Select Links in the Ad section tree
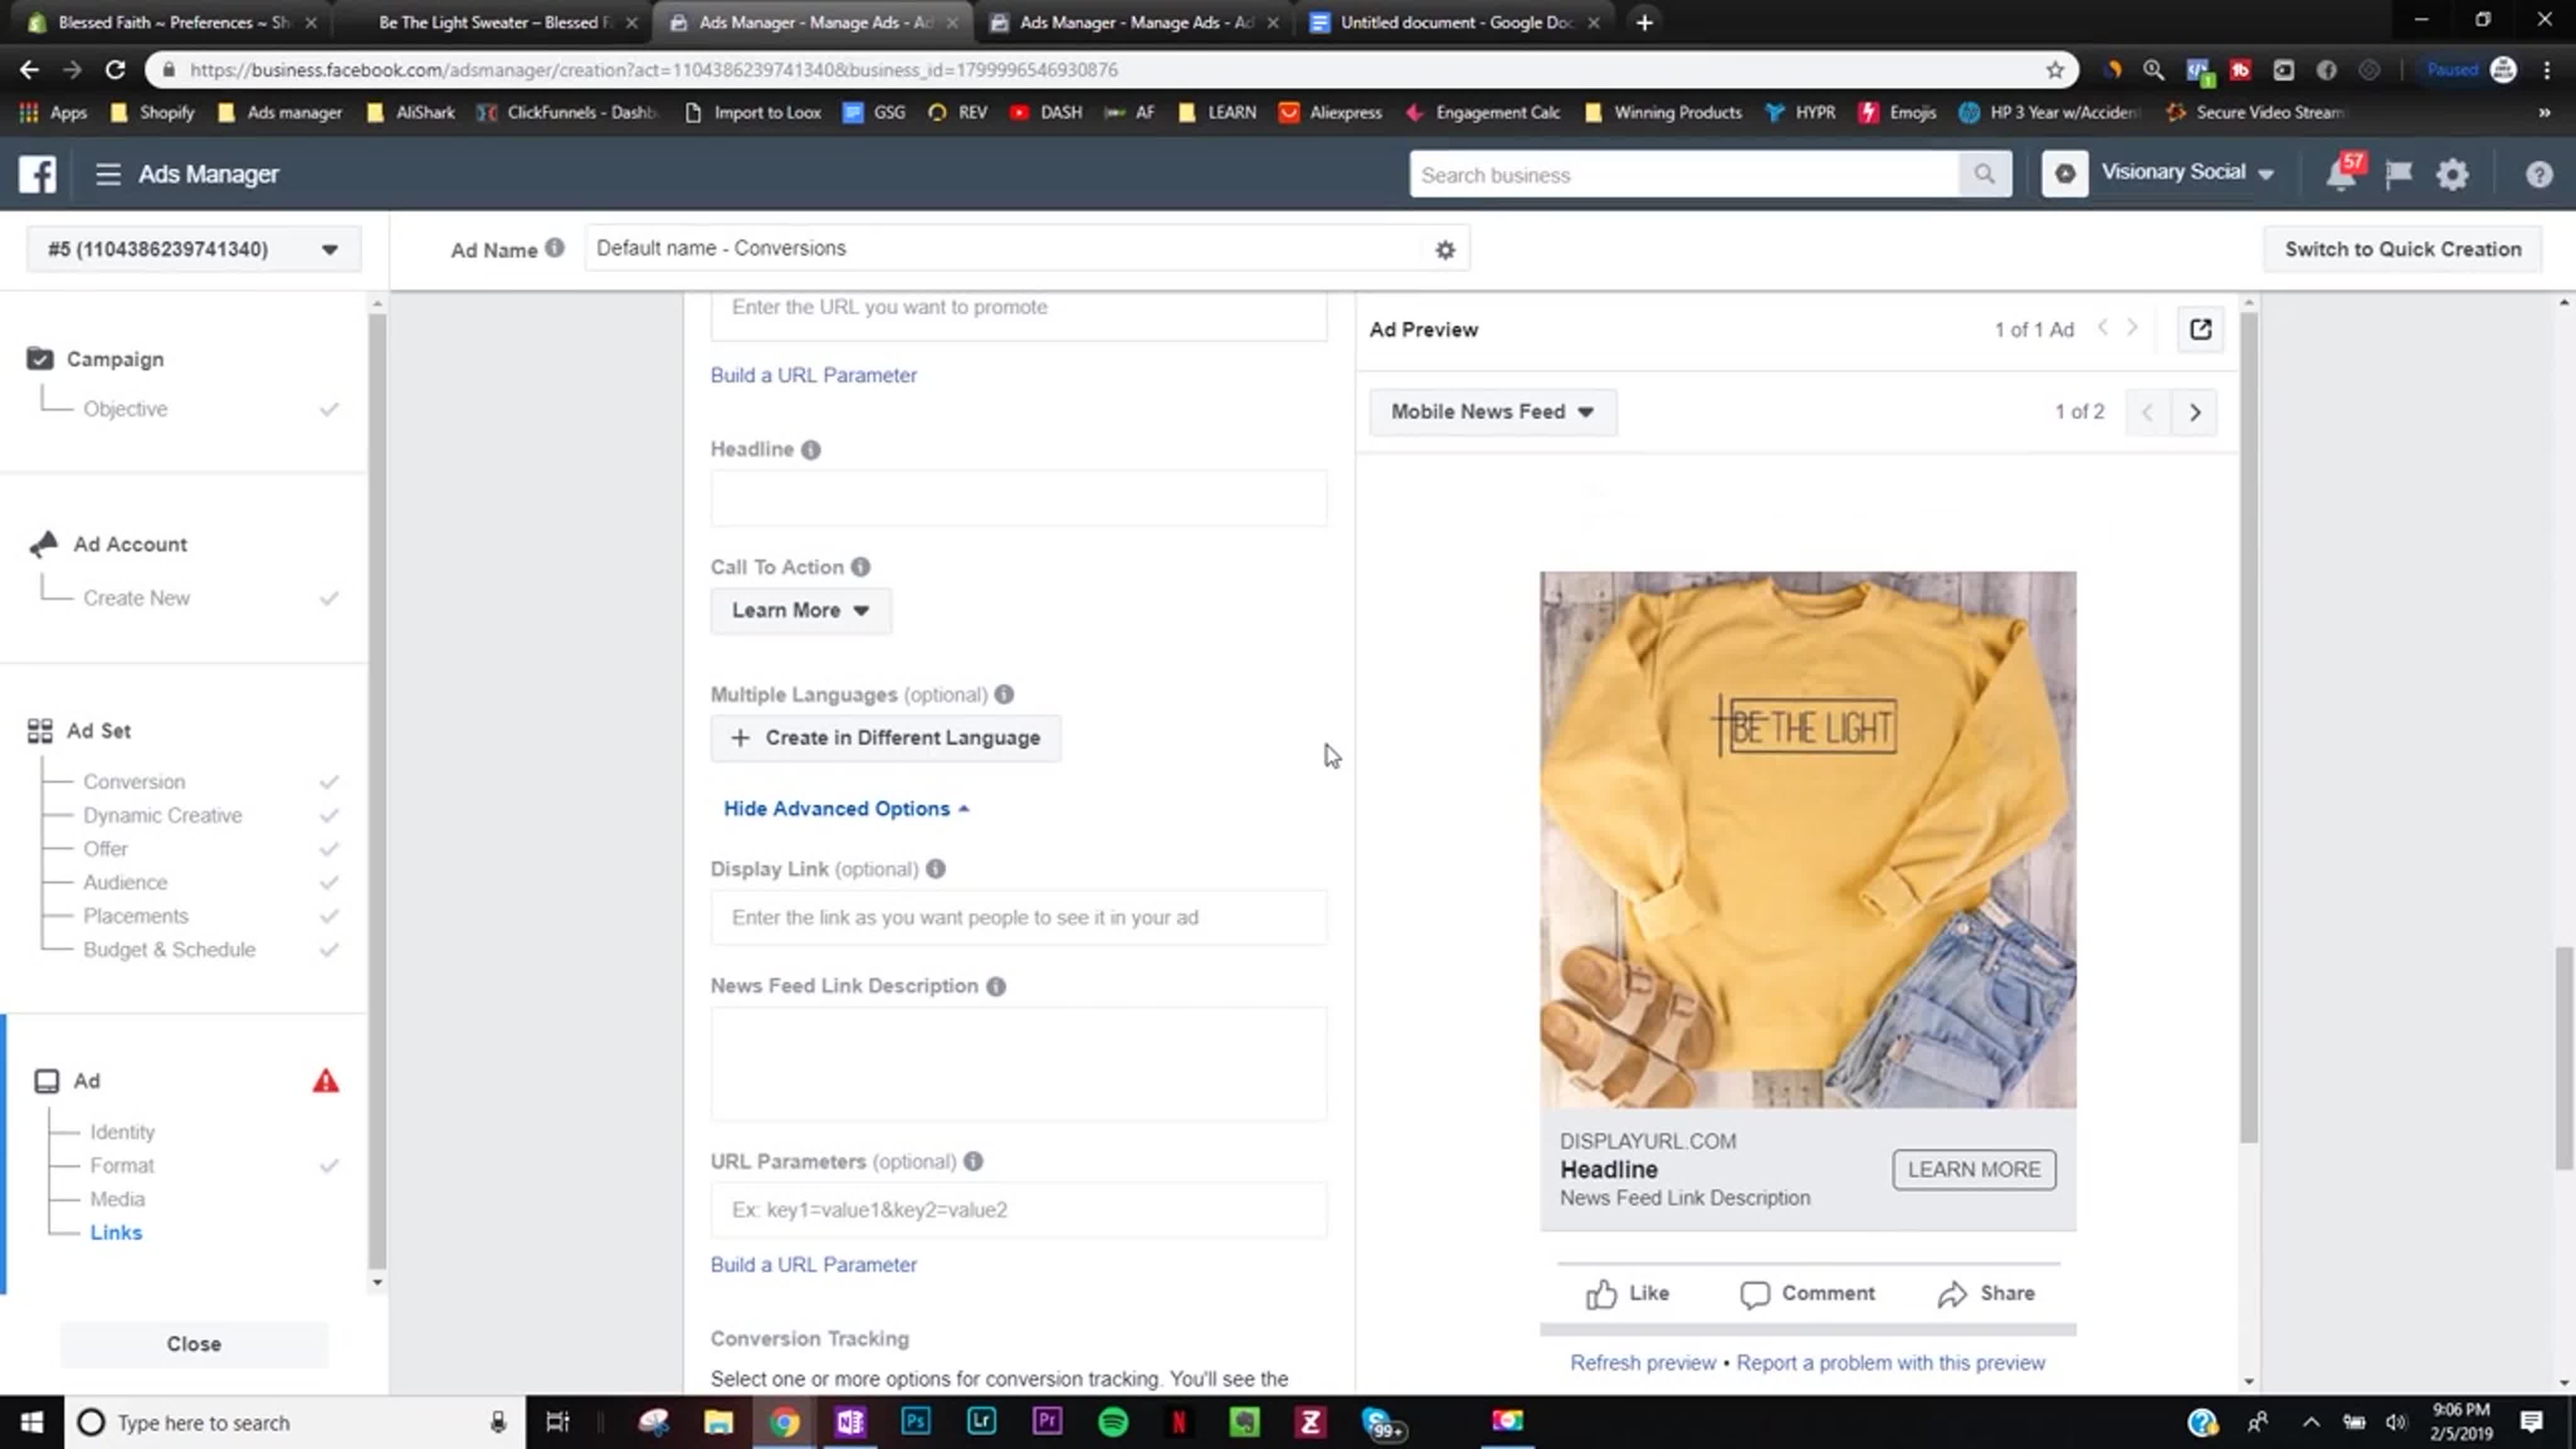 point(116,1233)
